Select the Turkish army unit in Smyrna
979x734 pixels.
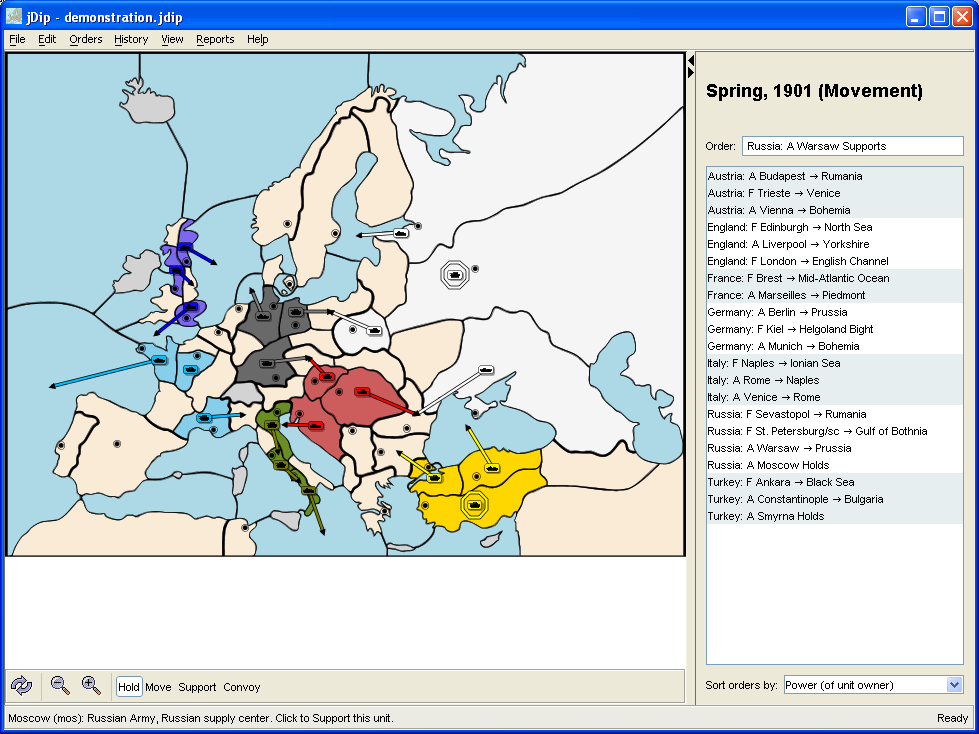tap(475, 504)
